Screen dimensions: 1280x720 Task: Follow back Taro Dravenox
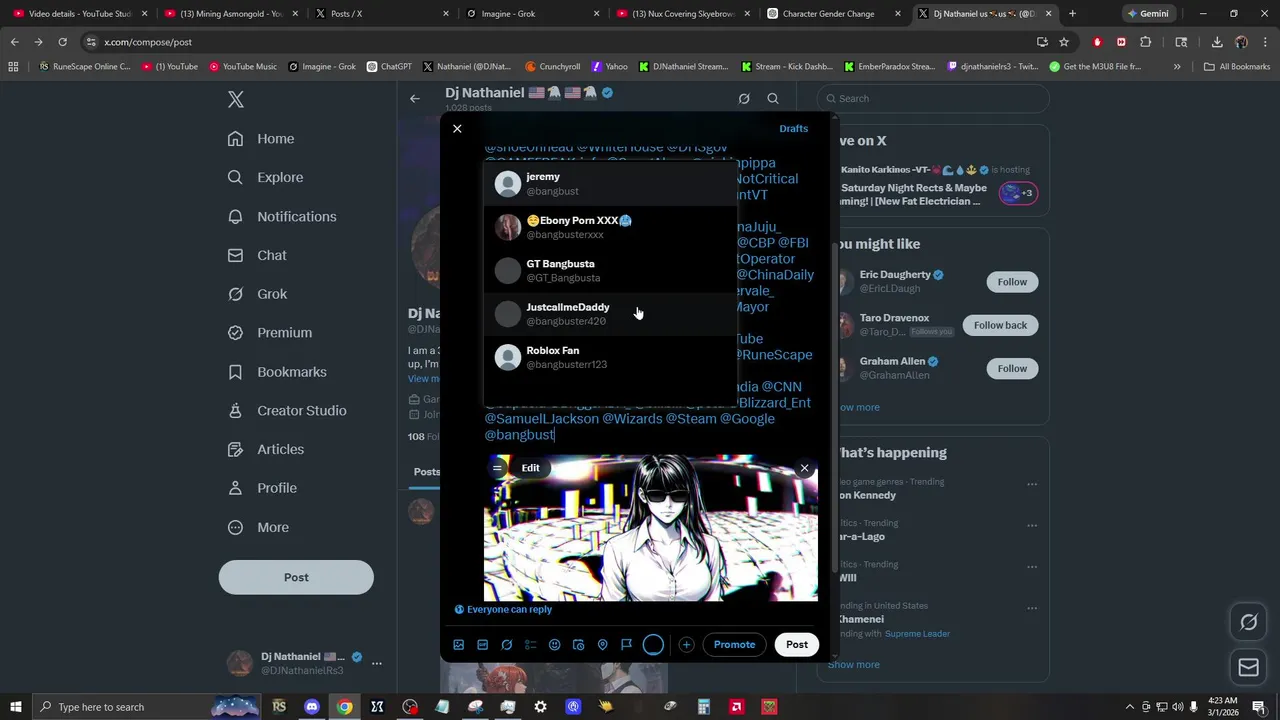click(1000, 325)
